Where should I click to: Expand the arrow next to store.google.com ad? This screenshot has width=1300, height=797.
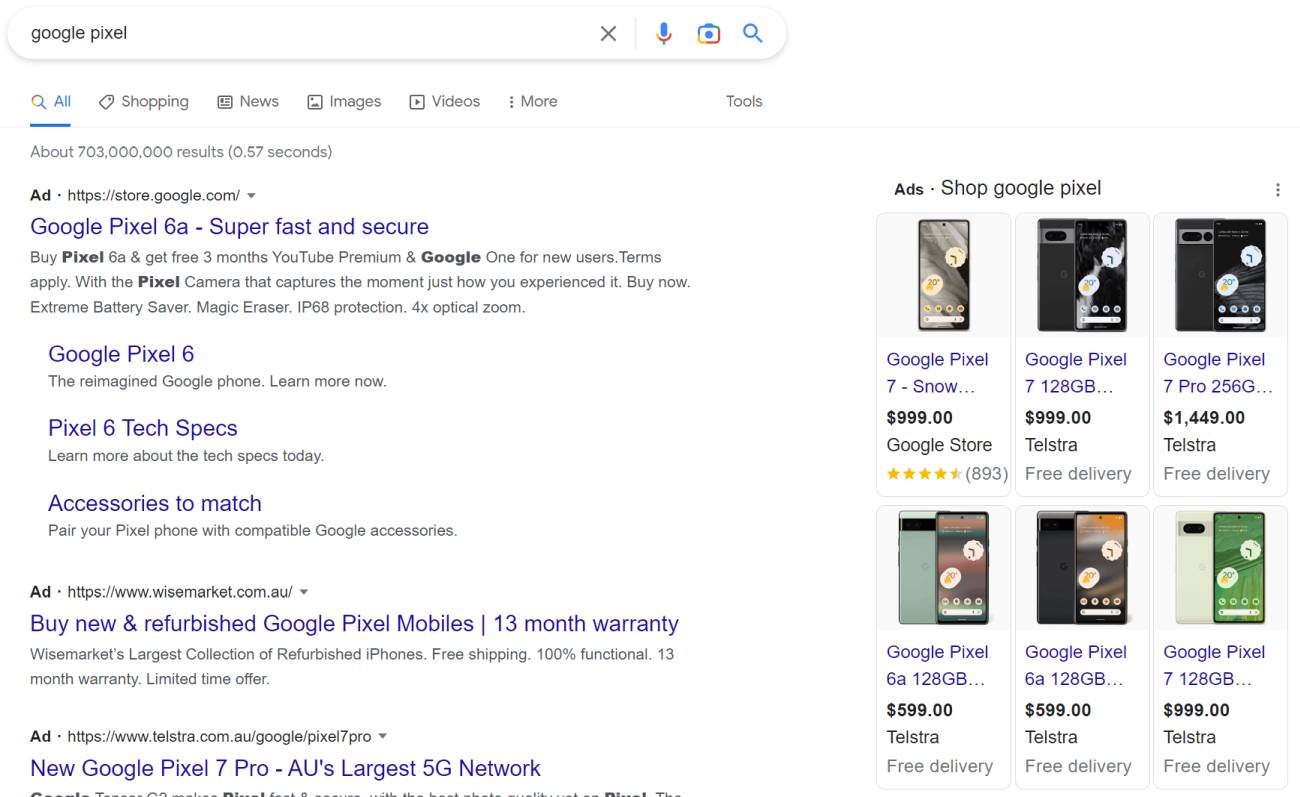(x=252, y=195)
